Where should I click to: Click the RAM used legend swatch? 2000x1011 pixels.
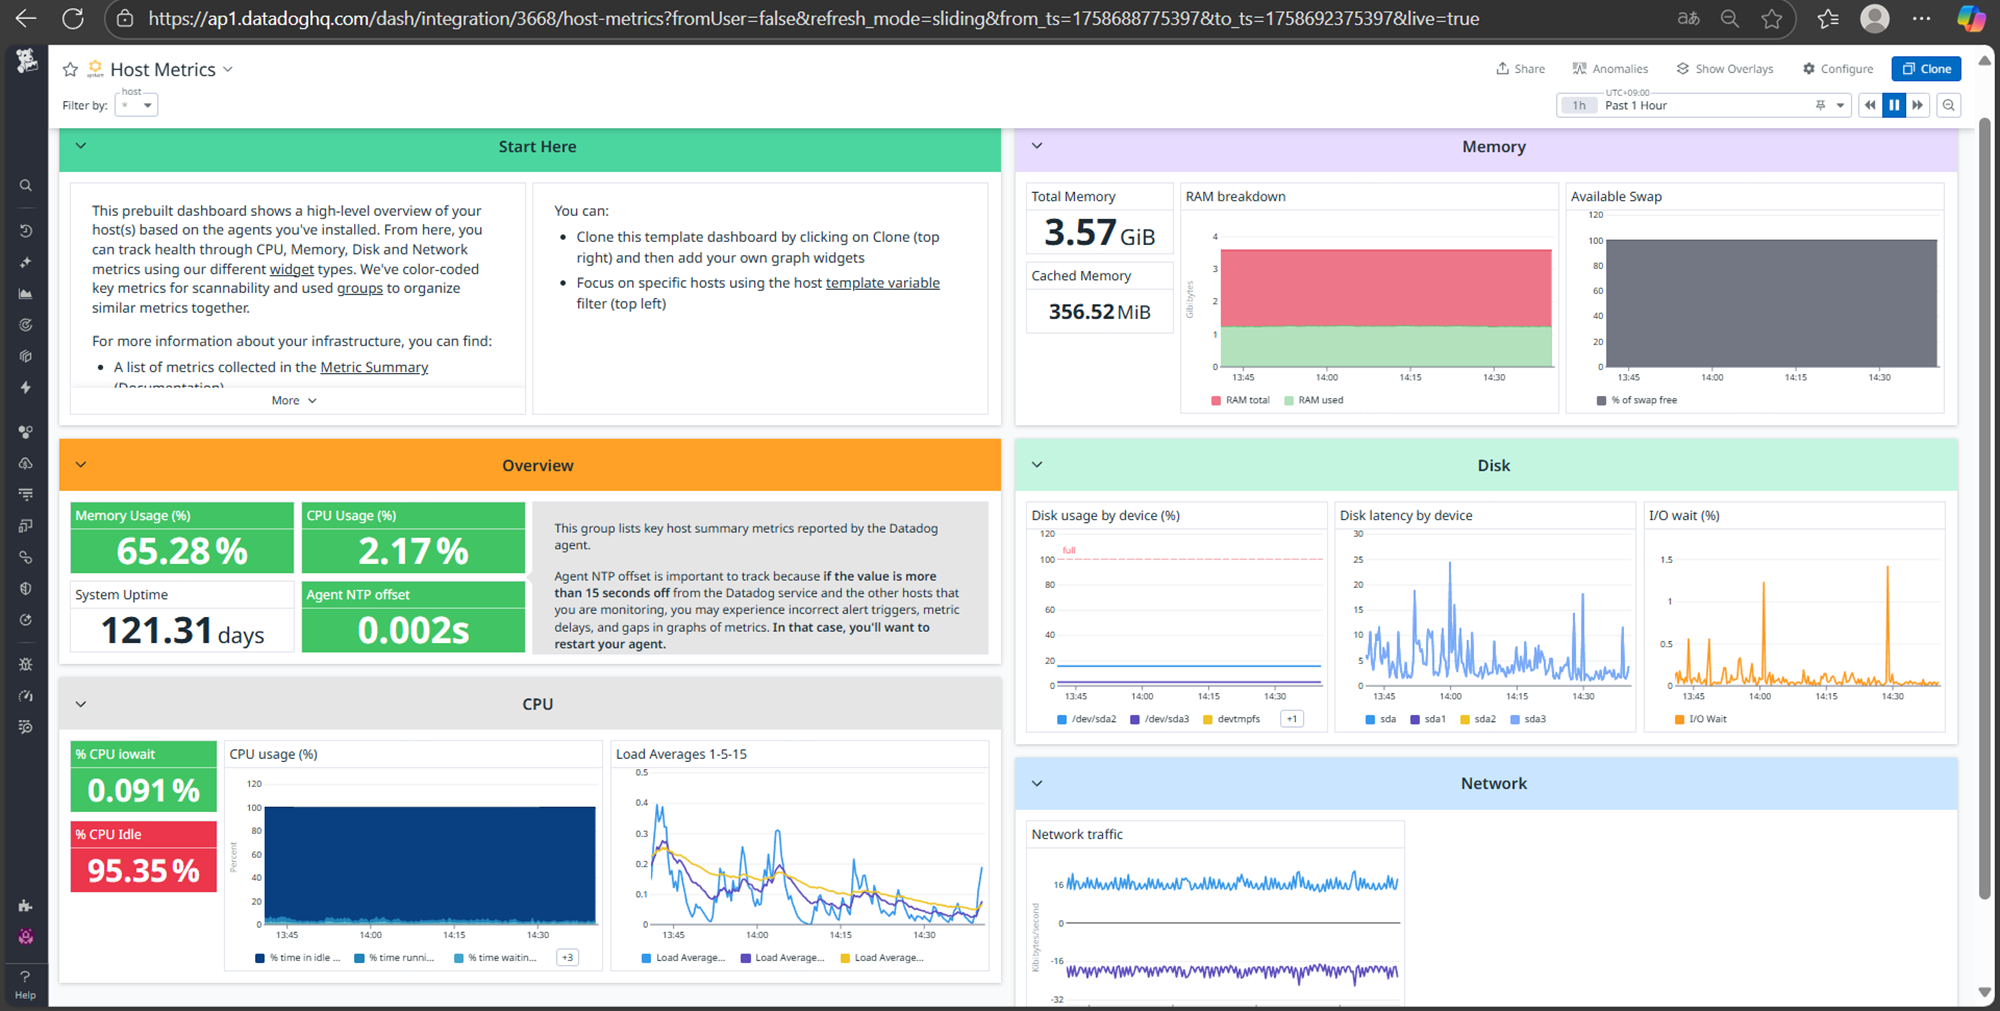click(1288, 399)
